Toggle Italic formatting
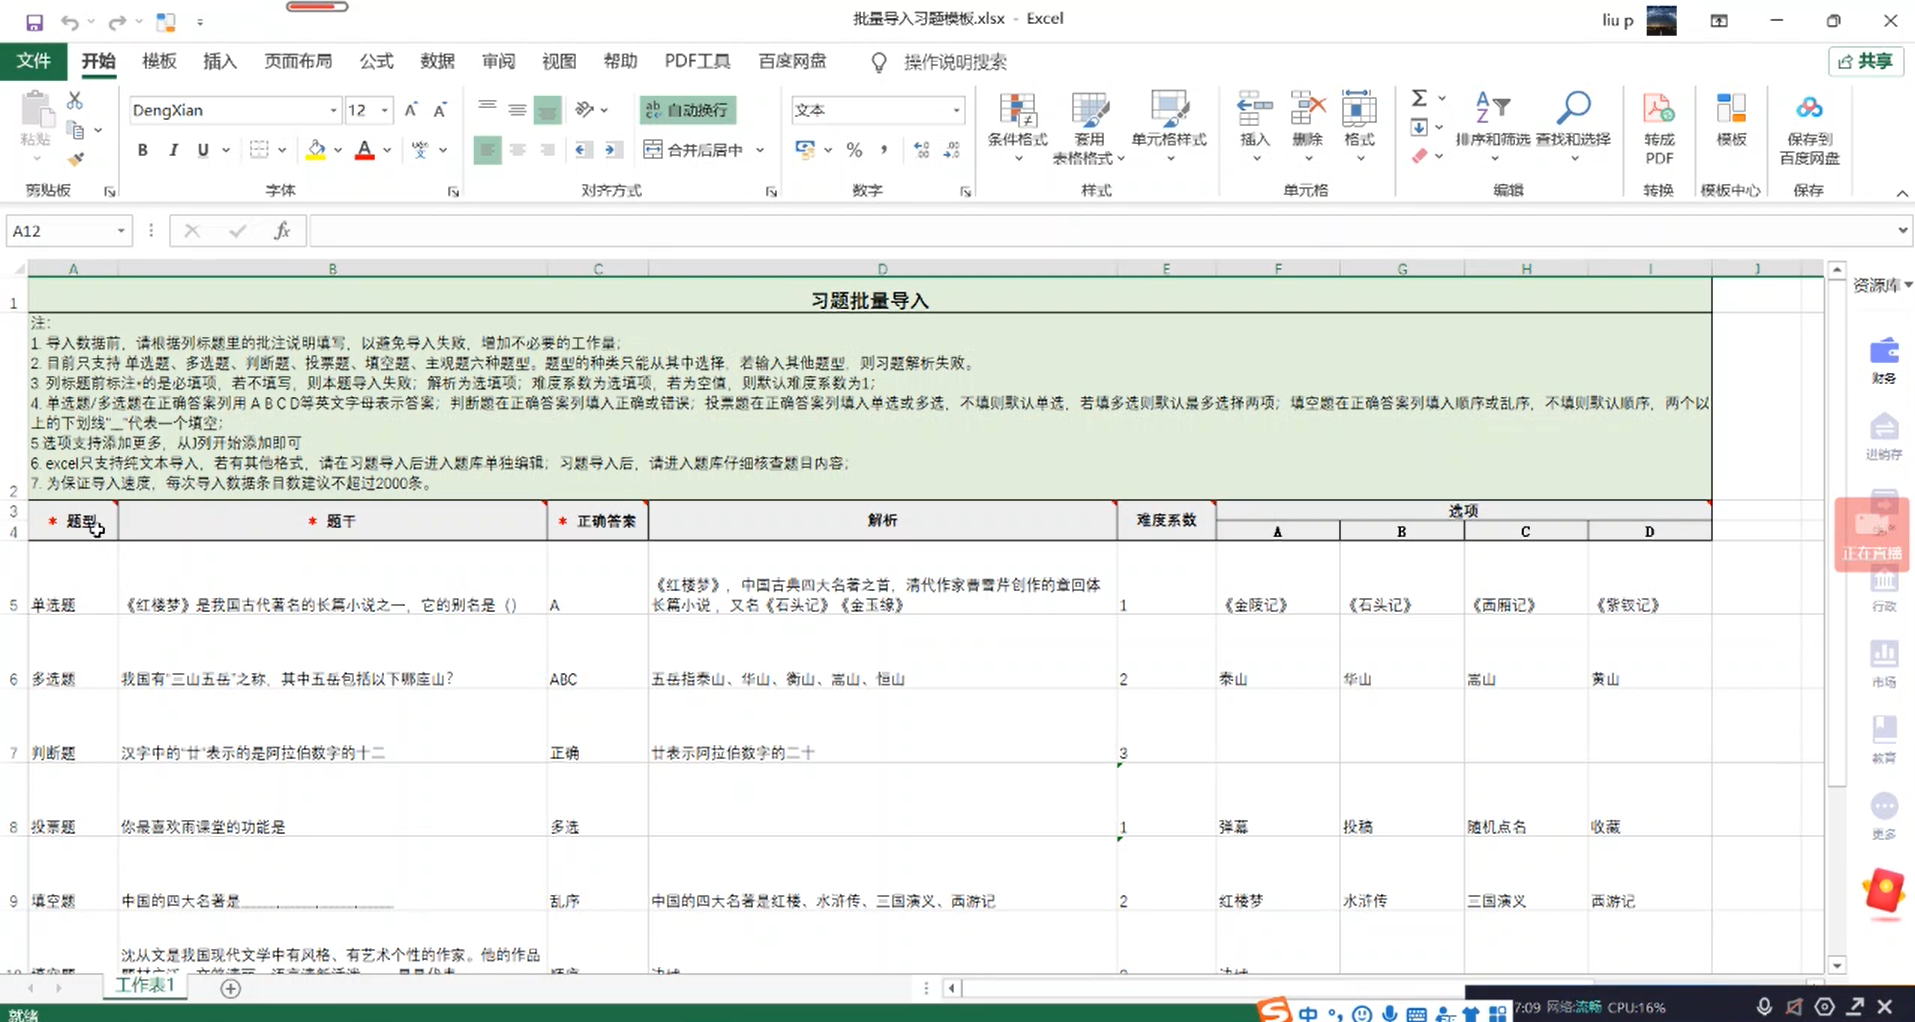The image size is (1915, 1022). (x=173, y=150)
